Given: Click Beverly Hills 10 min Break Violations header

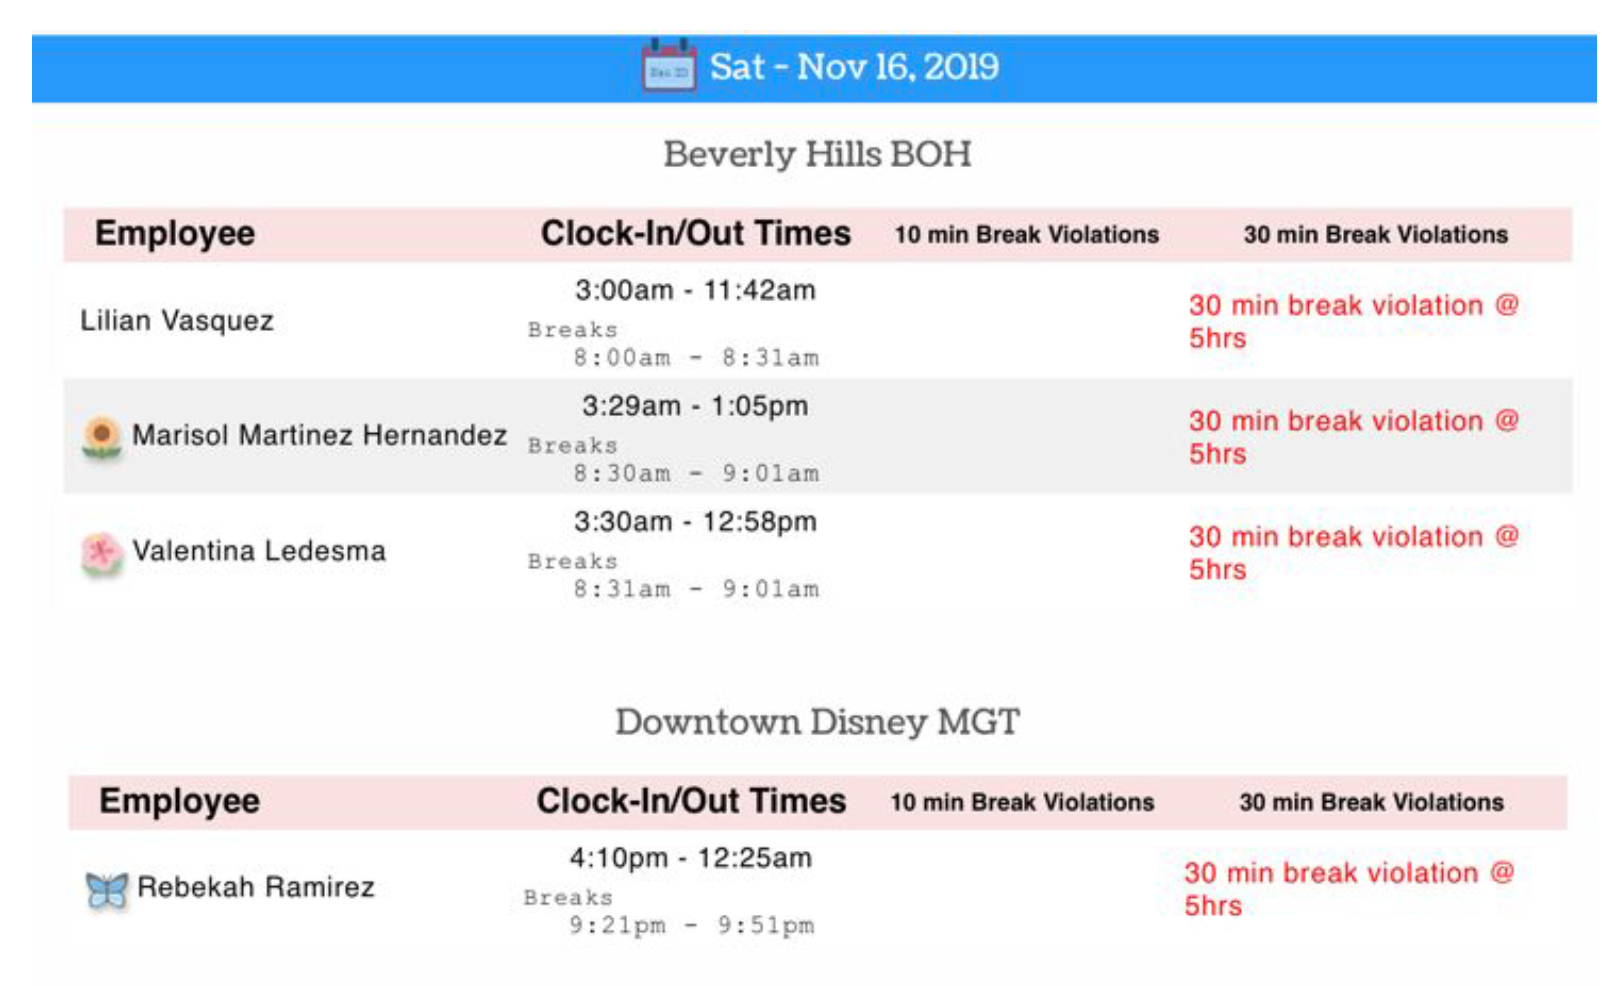Looking at the screenshot, I should 1027,234.
